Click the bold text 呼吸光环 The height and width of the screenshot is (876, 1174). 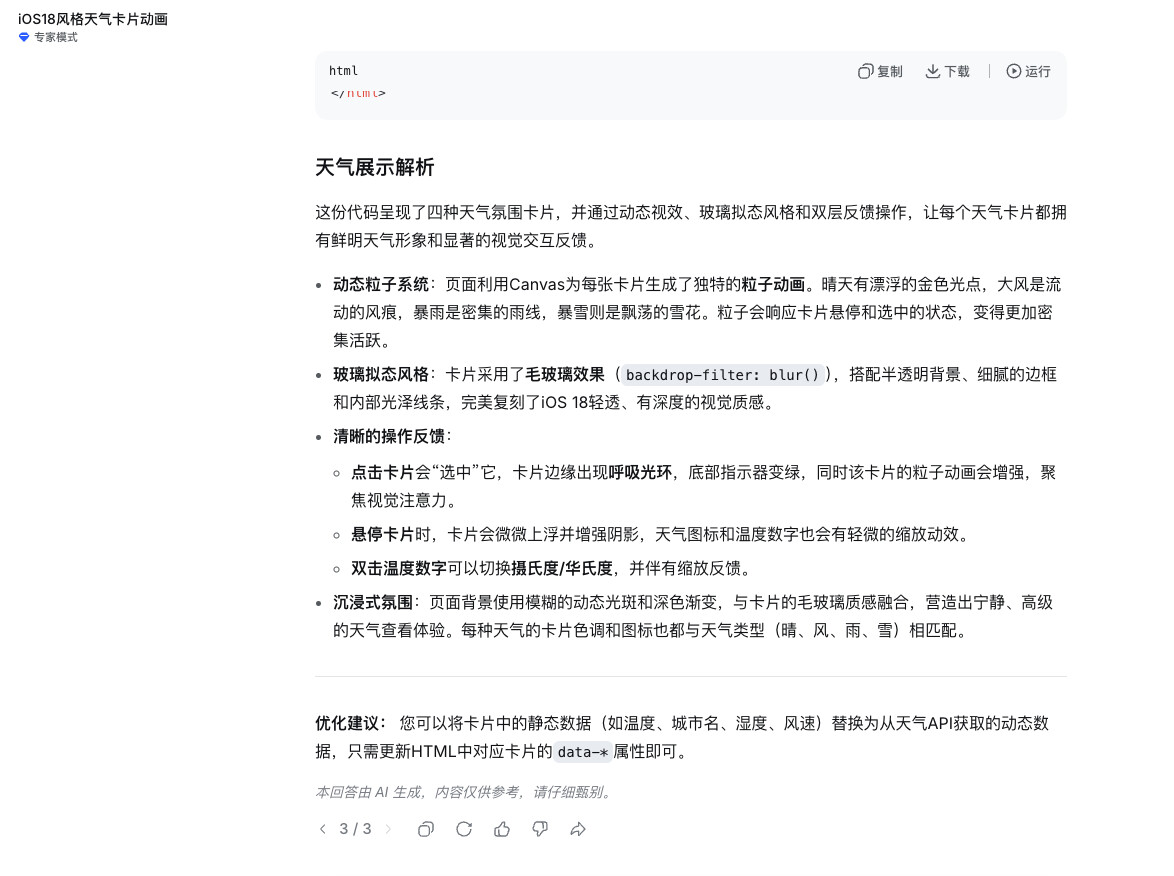point(640,472)
